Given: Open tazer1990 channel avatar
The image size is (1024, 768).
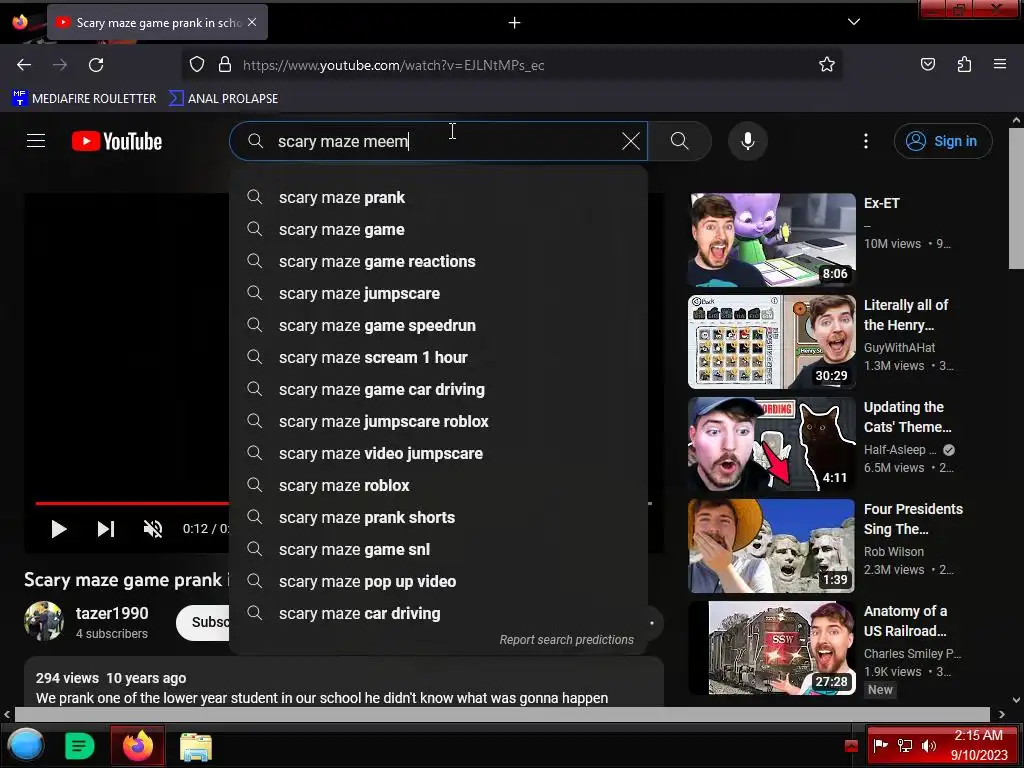Looking at the screenshot, I should (x=44, y=621).
